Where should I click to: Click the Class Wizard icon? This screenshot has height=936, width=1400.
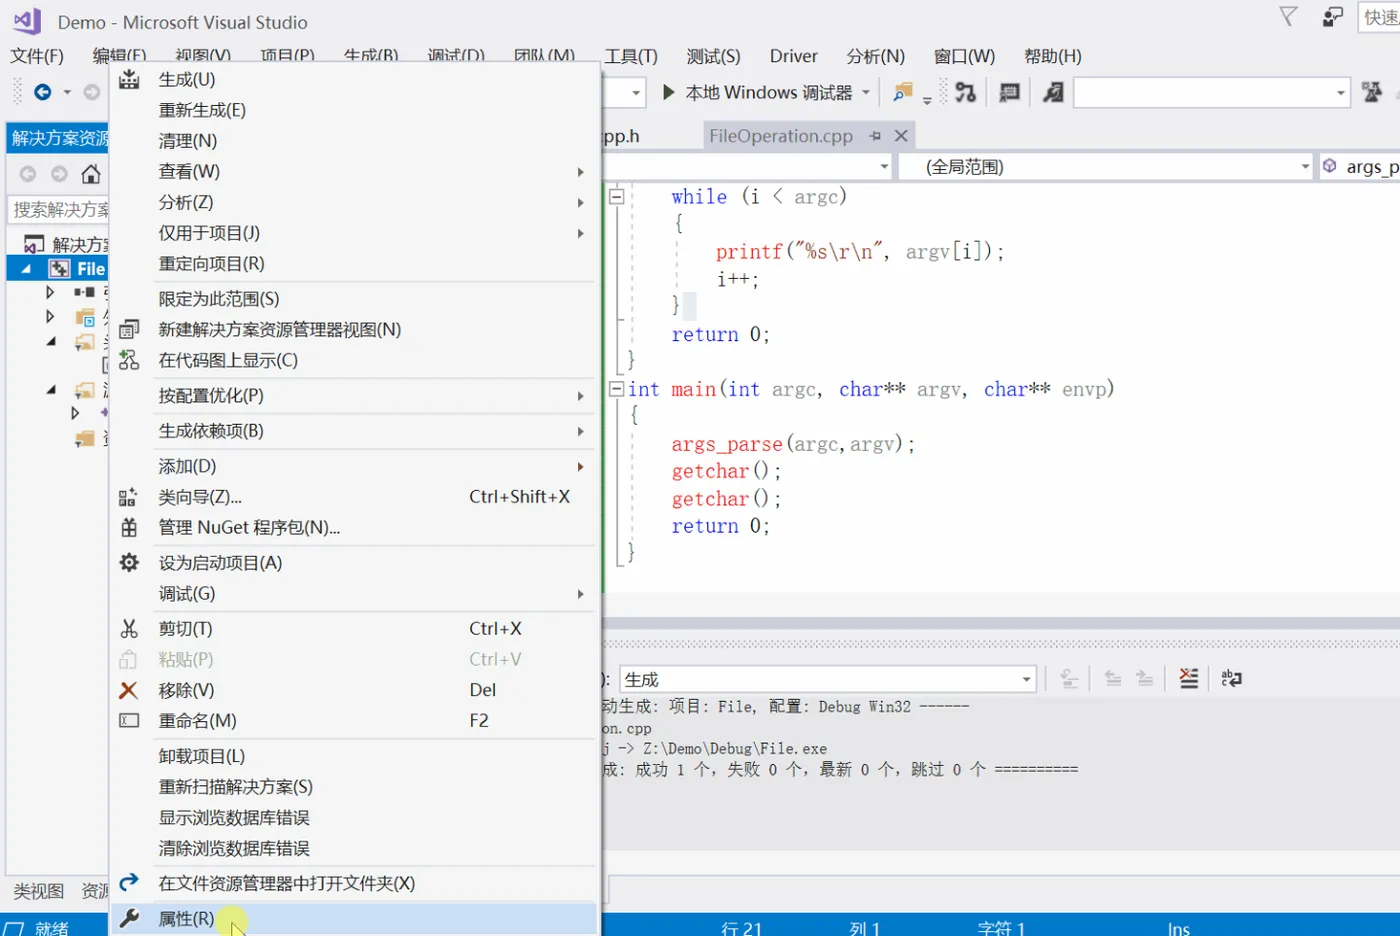129,497
